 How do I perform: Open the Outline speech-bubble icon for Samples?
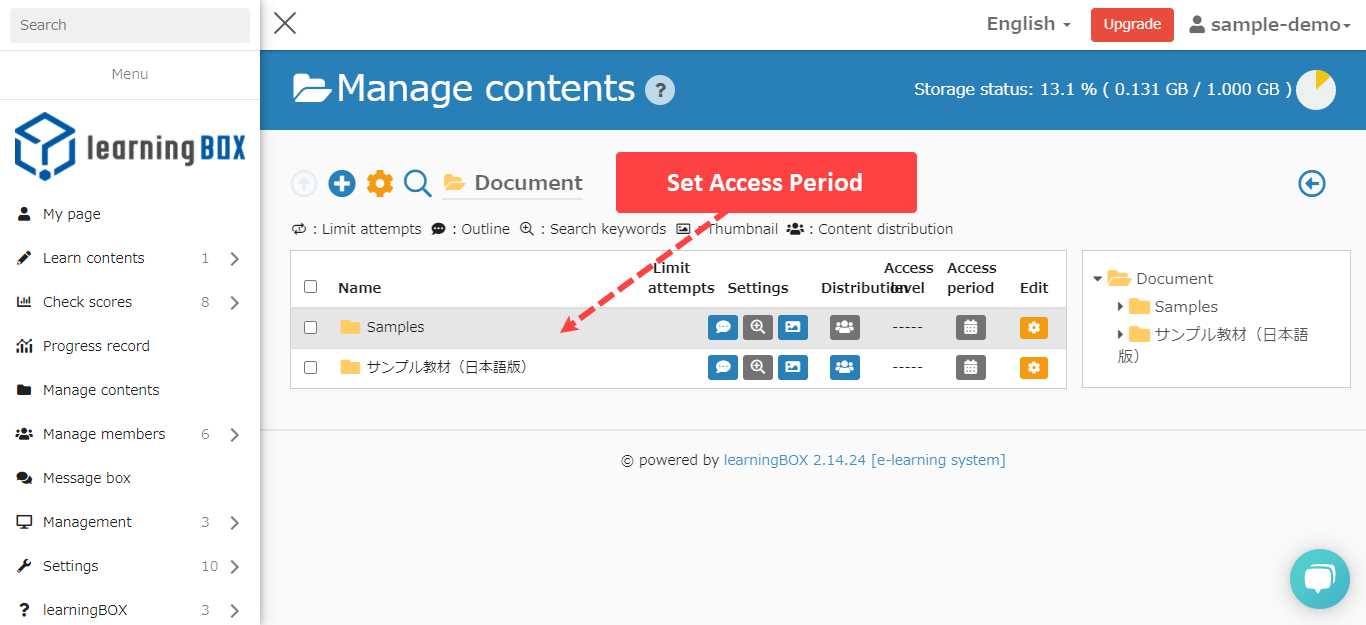[x=723, y=327]
